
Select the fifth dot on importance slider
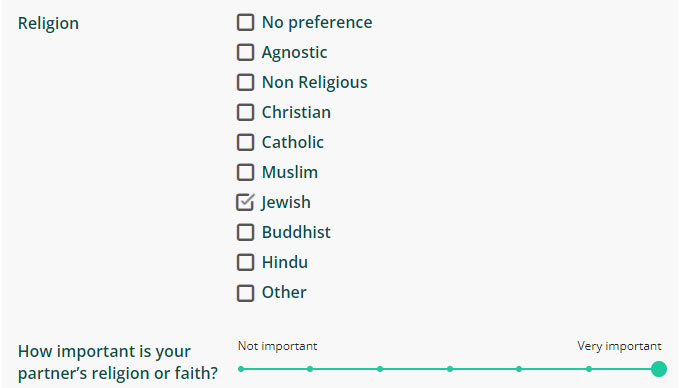[519, 369]
